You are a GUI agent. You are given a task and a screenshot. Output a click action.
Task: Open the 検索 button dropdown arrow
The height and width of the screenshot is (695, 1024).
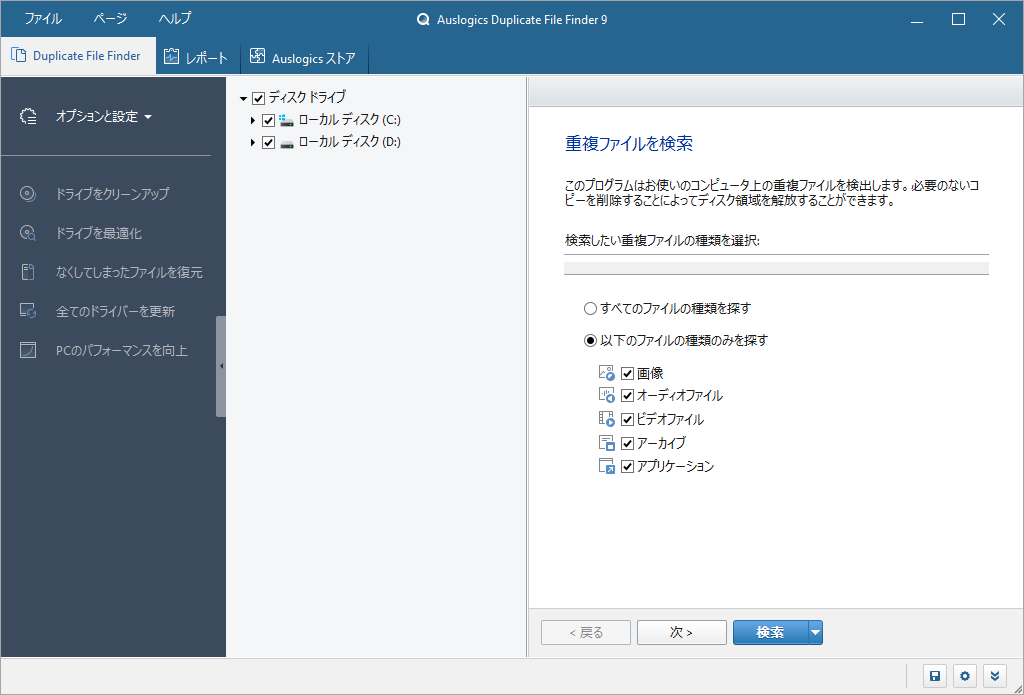coord(814,632)
